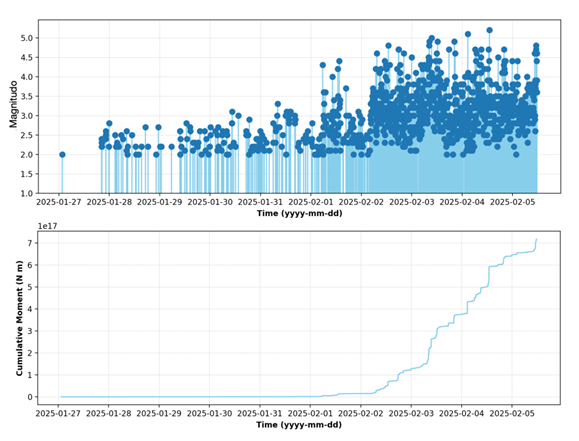Click the 2025-02-01 label on the top chart
The image size is (579, 441).
pos(311,202)
